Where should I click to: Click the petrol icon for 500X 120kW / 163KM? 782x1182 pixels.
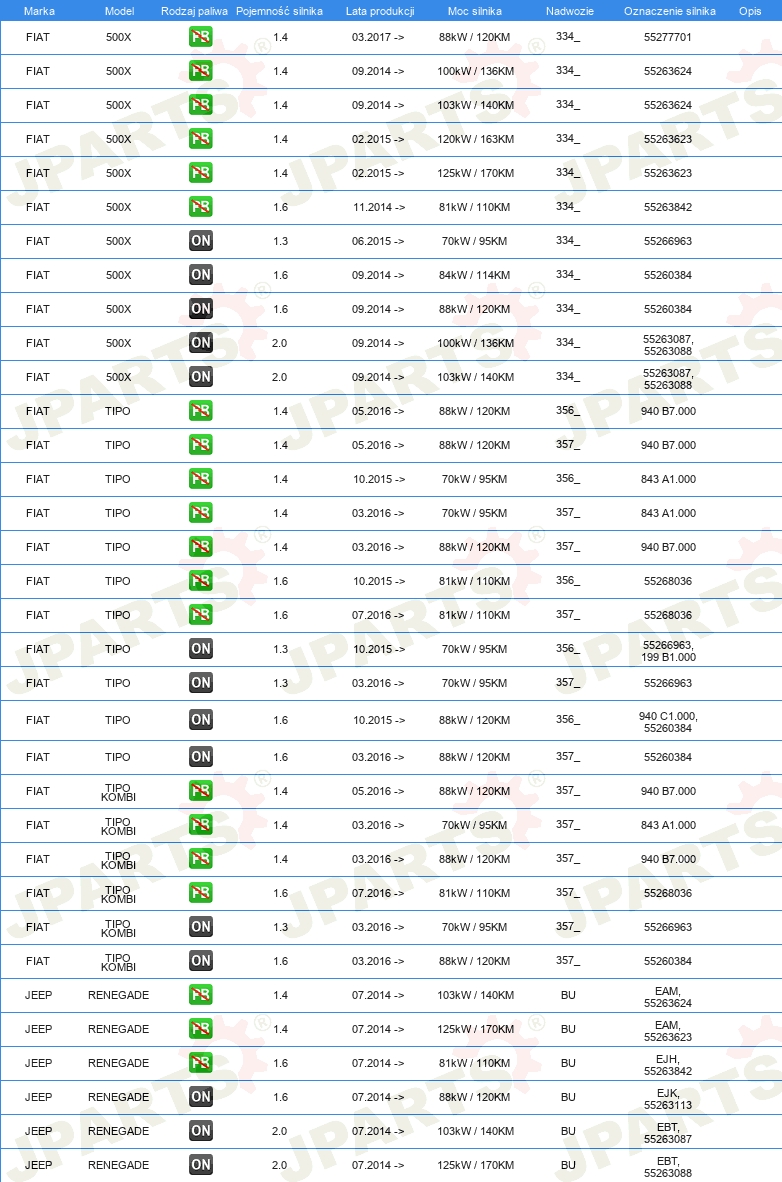coord(201,139)
